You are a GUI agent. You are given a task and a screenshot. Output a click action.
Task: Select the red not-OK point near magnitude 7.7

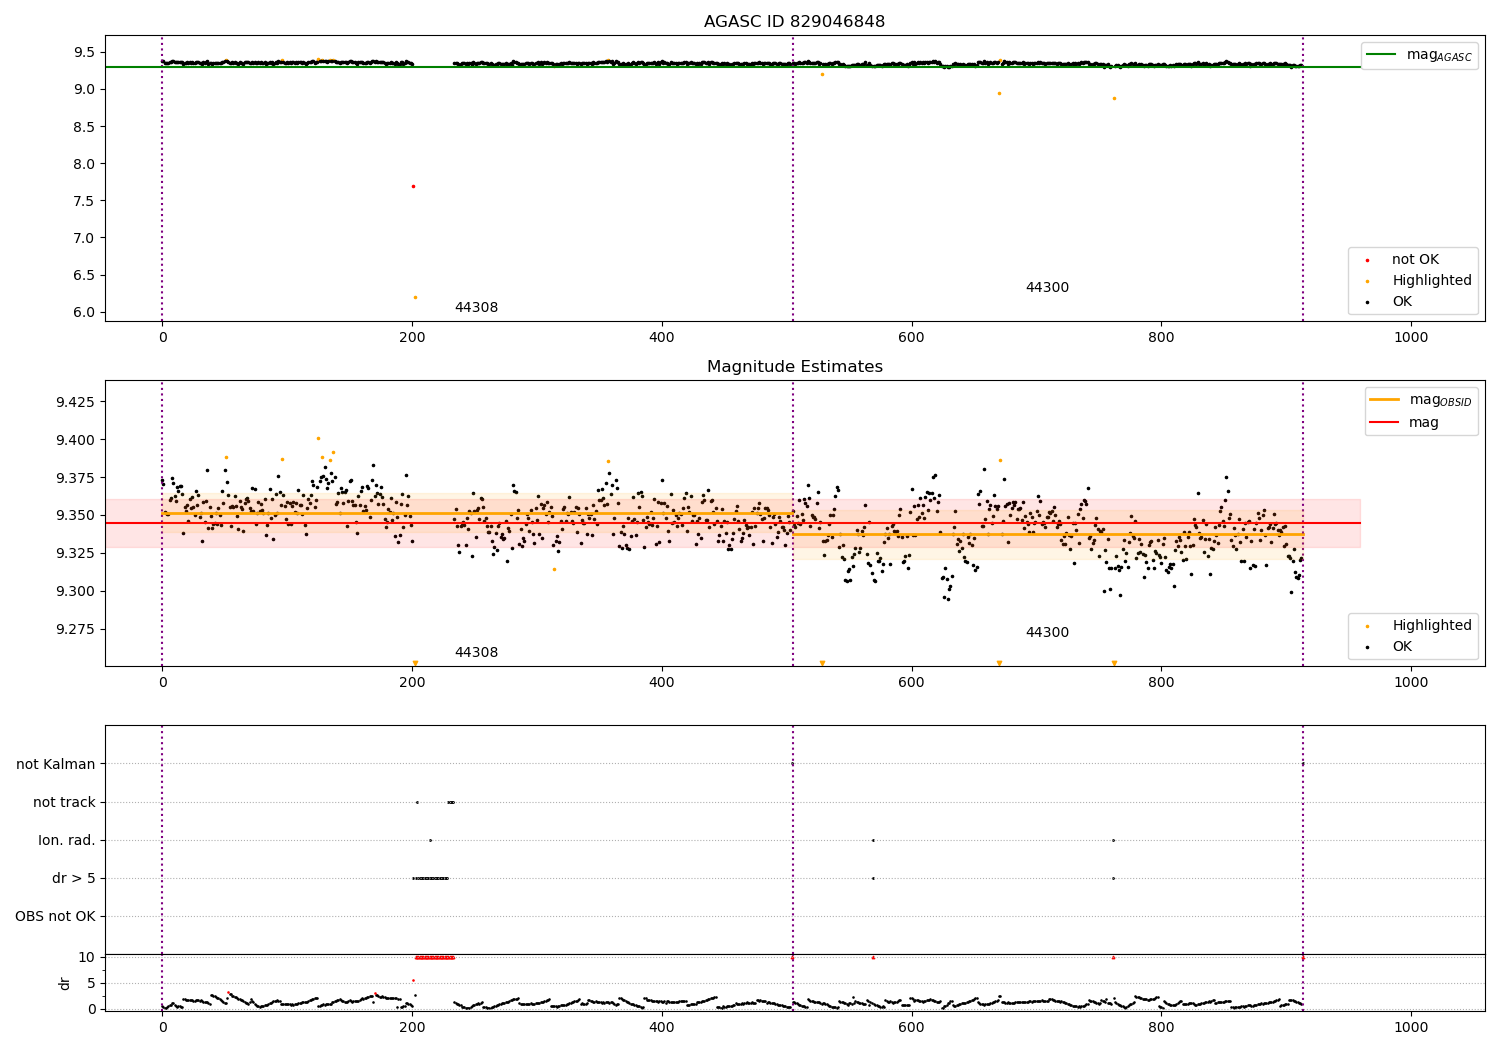click(413, 186)
